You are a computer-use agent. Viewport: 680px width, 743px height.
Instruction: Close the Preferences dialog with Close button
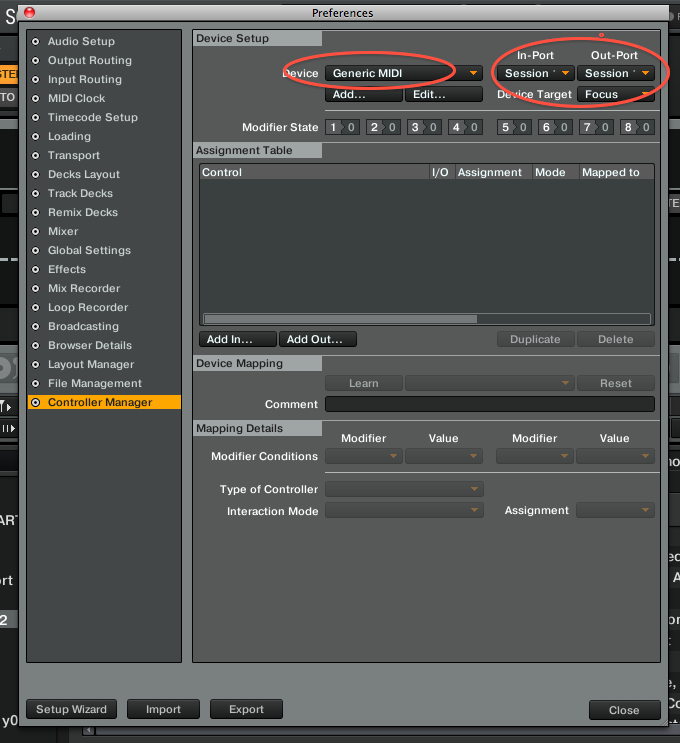[623, 710]
